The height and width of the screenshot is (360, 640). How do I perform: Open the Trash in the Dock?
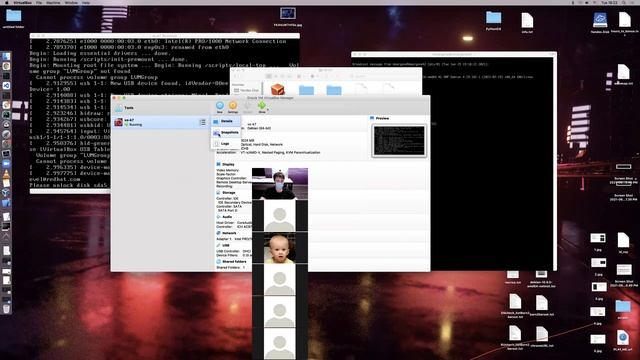coord(6,309)
